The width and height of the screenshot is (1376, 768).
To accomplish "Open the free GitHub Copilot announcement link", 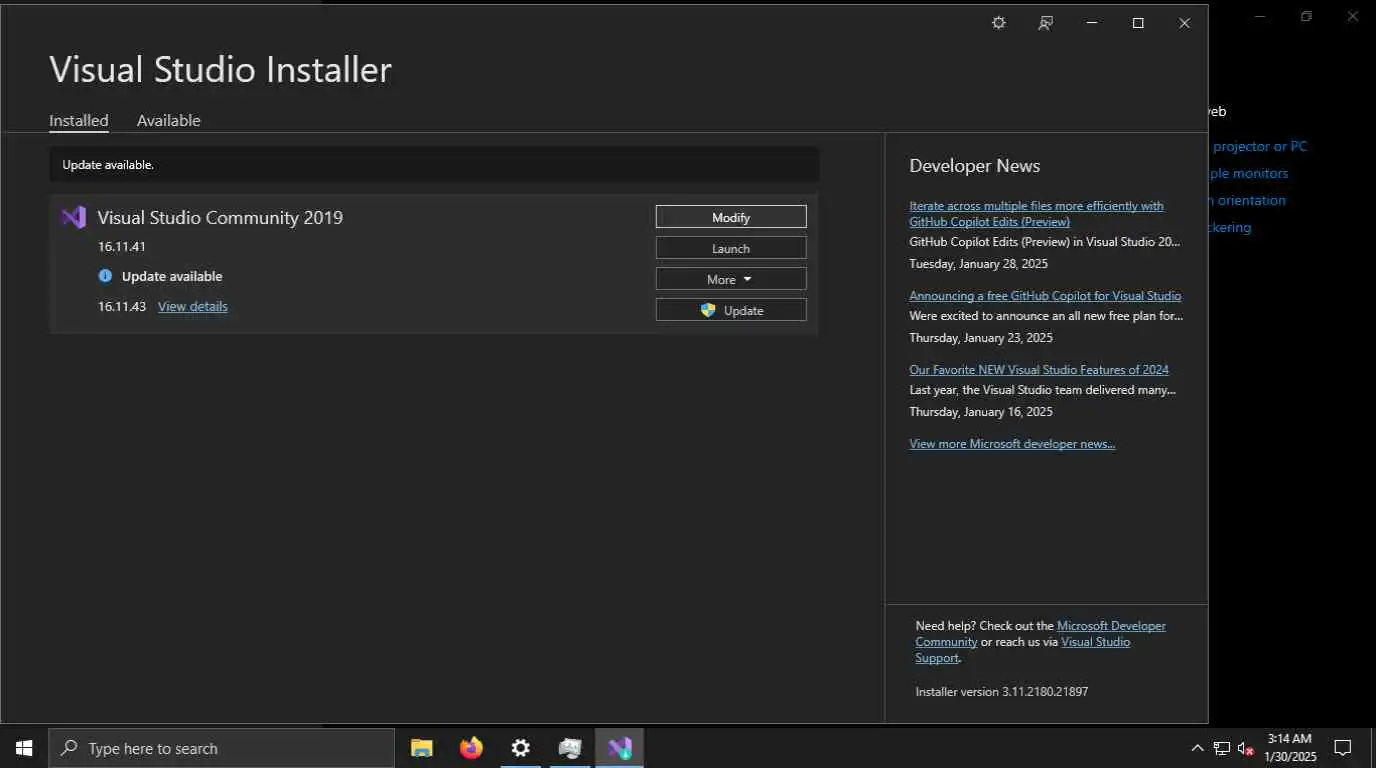I will click(x=1045, y=295).
